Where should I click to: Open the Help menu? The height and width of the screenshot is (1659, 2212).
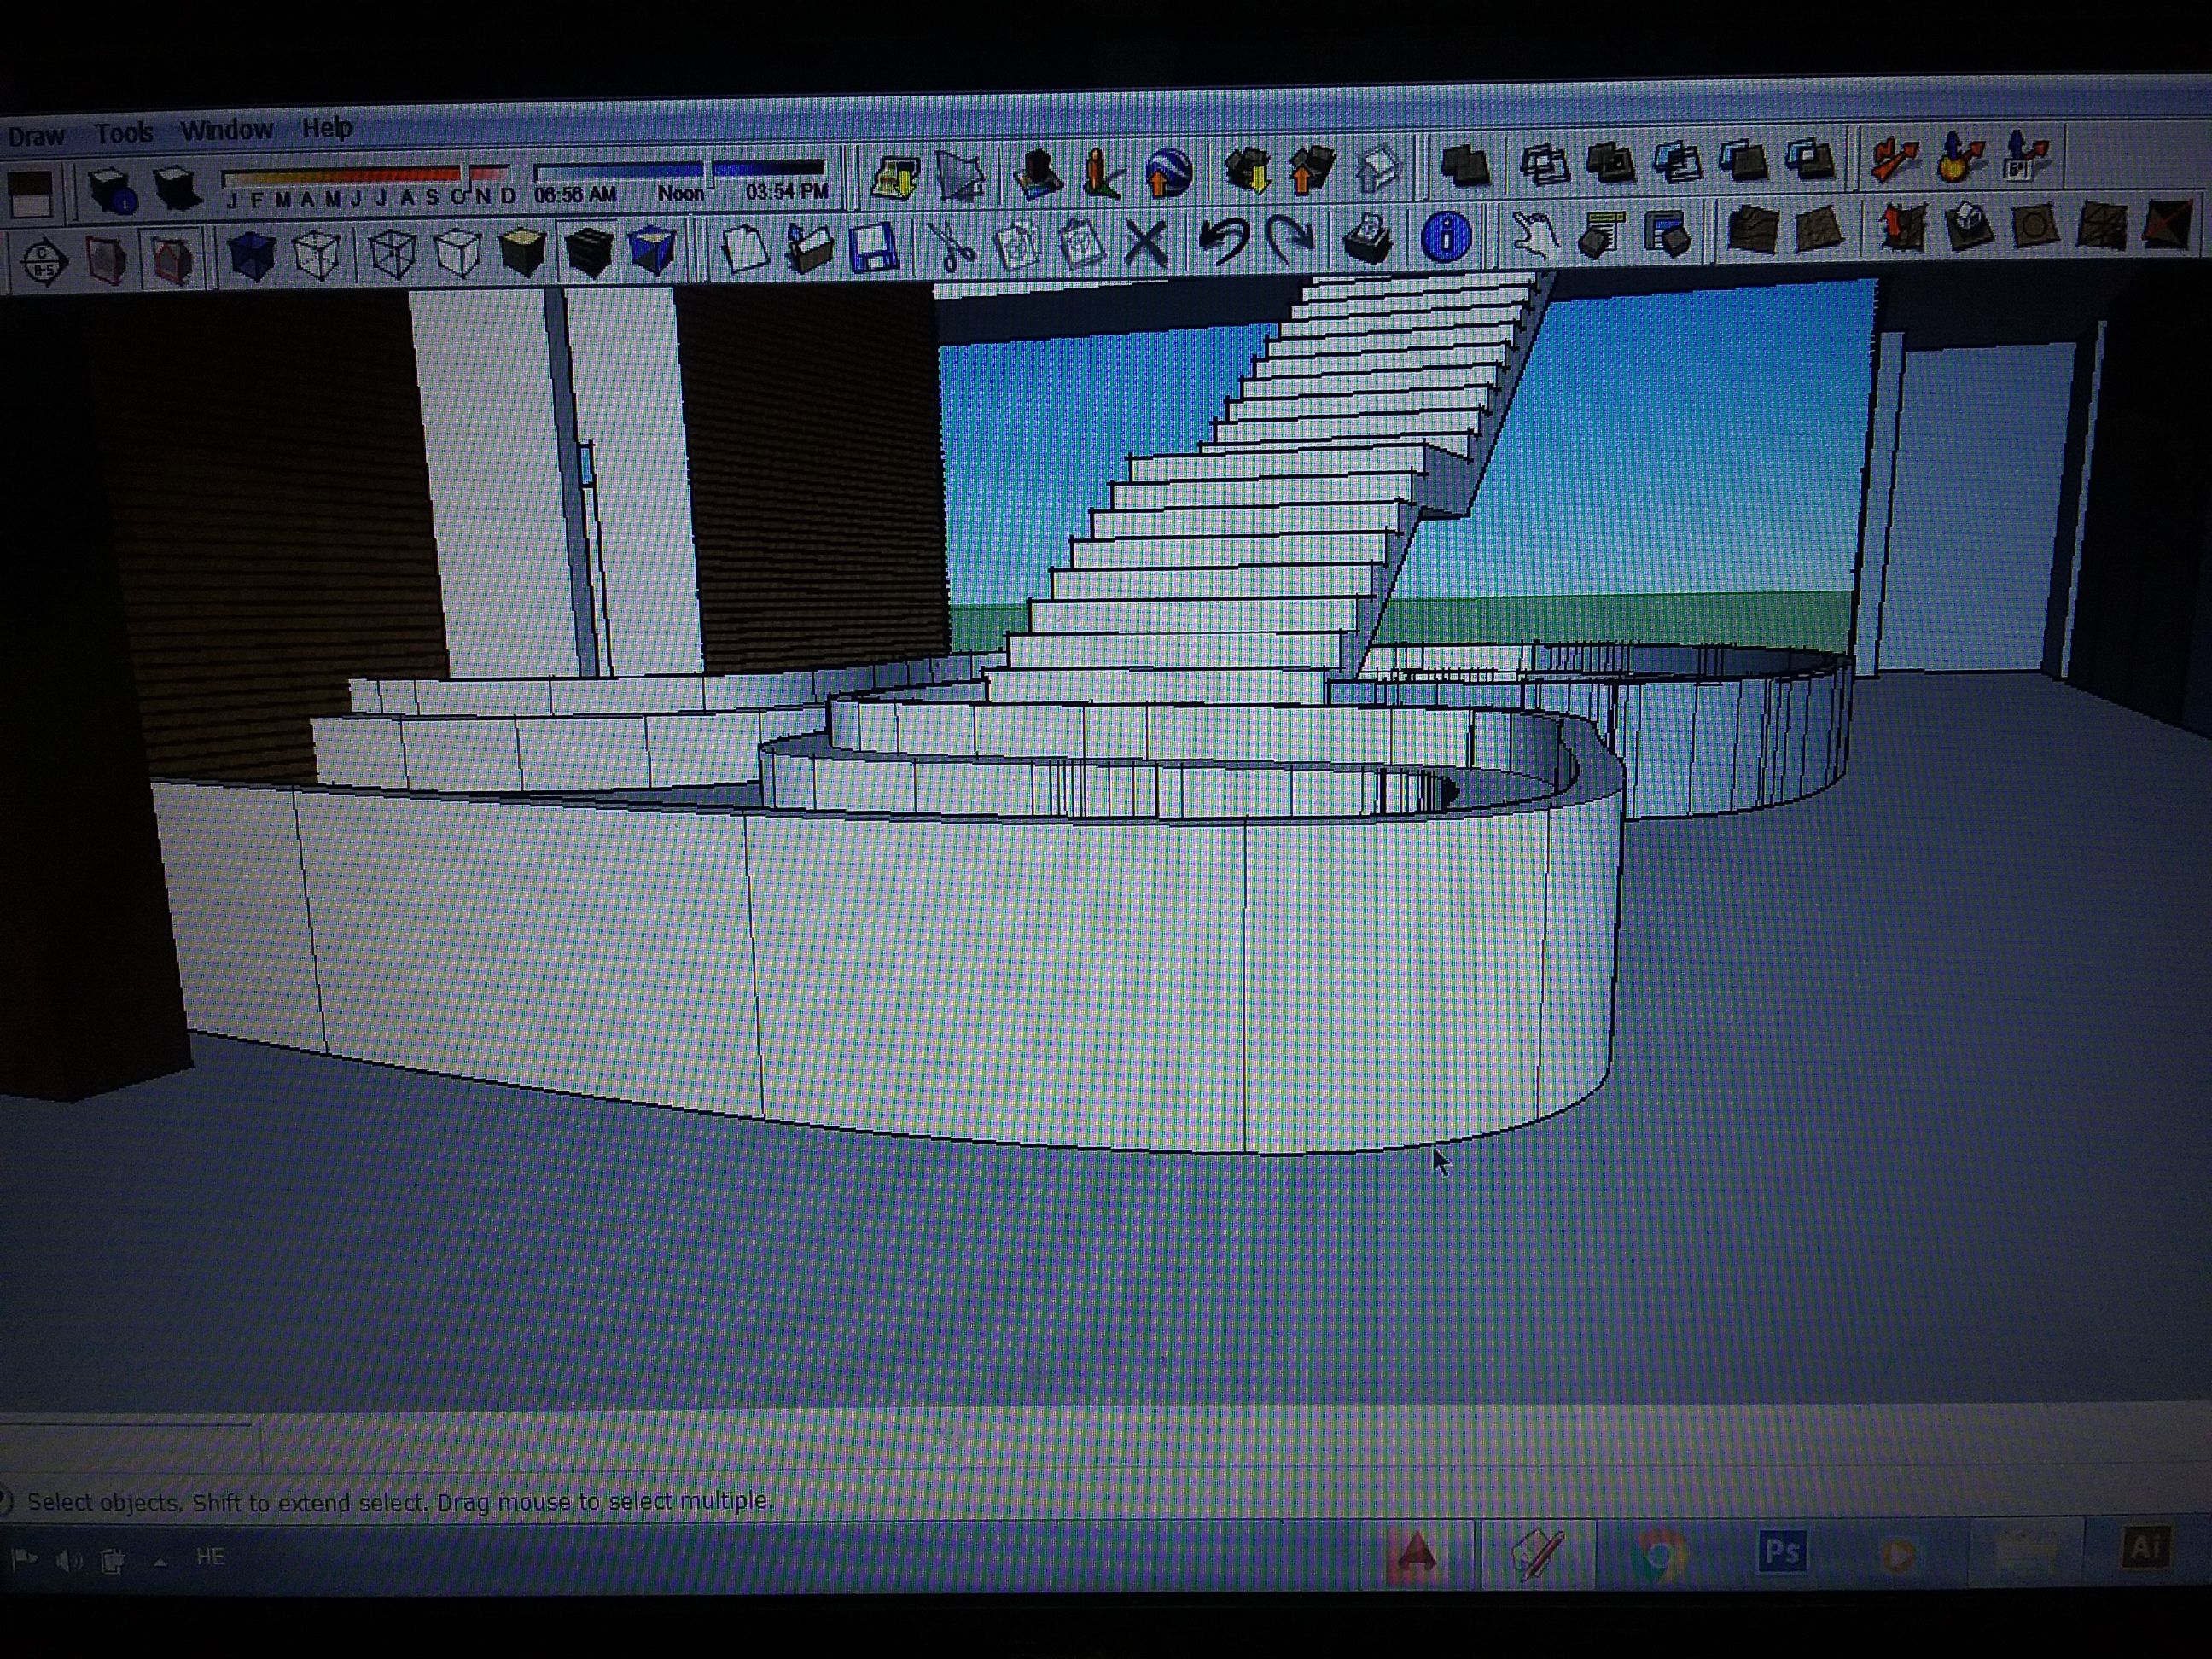[326, 128]
